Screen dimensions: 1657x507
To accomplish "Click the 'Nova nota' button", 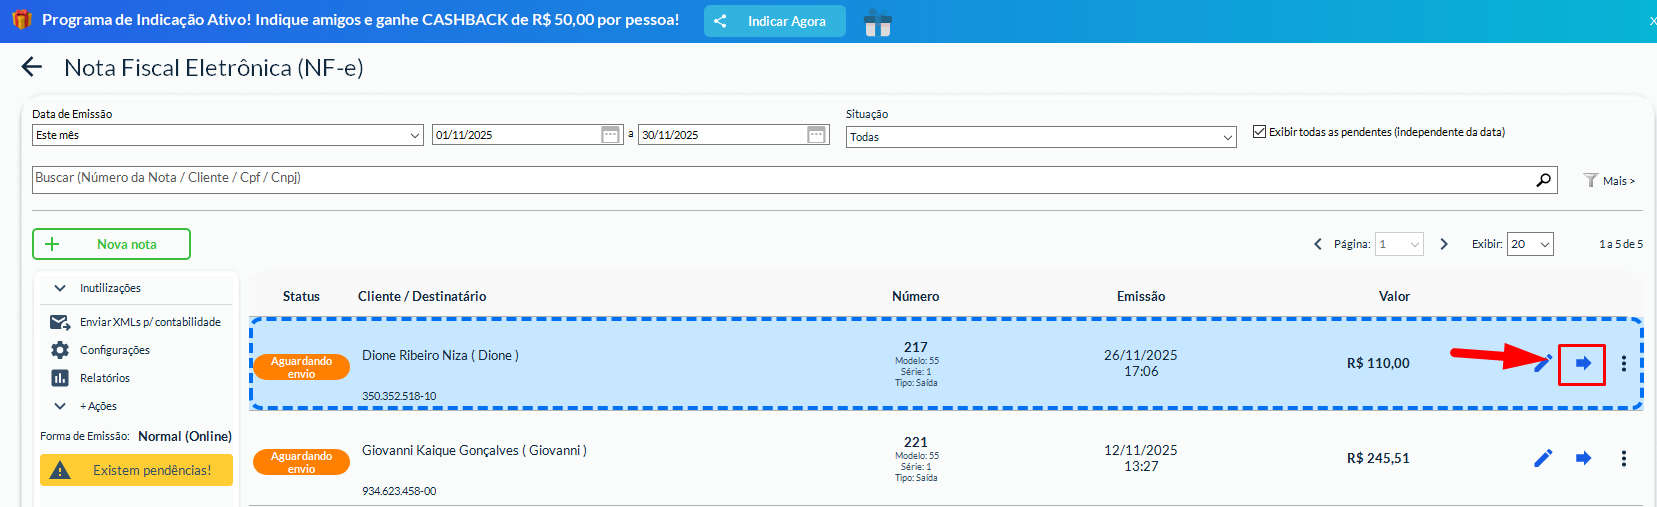I will (x=111, y=244).
